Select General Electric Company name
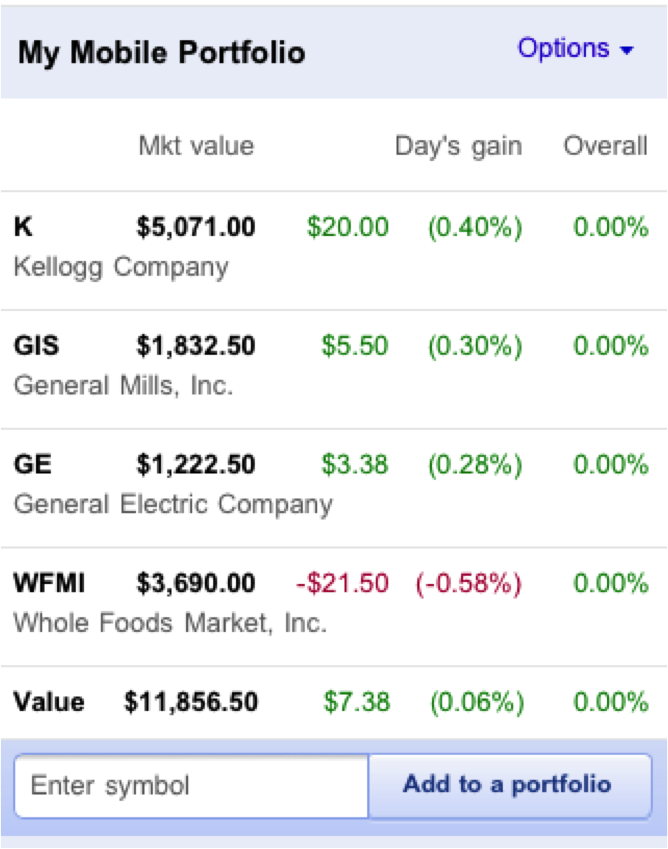Image resolution: width=668 pixels, height=849 pixels. tap(173, 504)
